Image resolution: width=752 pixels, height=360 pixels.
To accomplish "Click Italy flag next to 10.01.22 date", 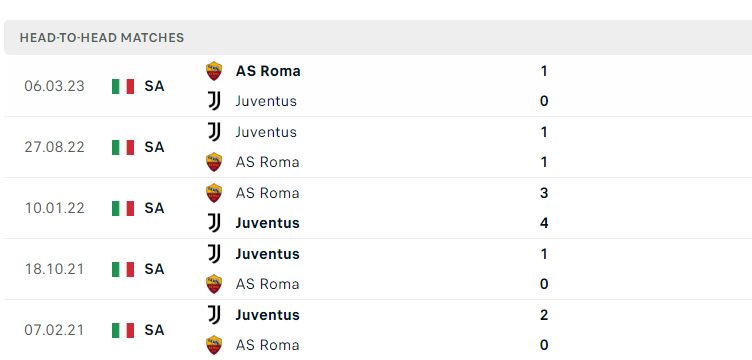I will tap(123, 208).
